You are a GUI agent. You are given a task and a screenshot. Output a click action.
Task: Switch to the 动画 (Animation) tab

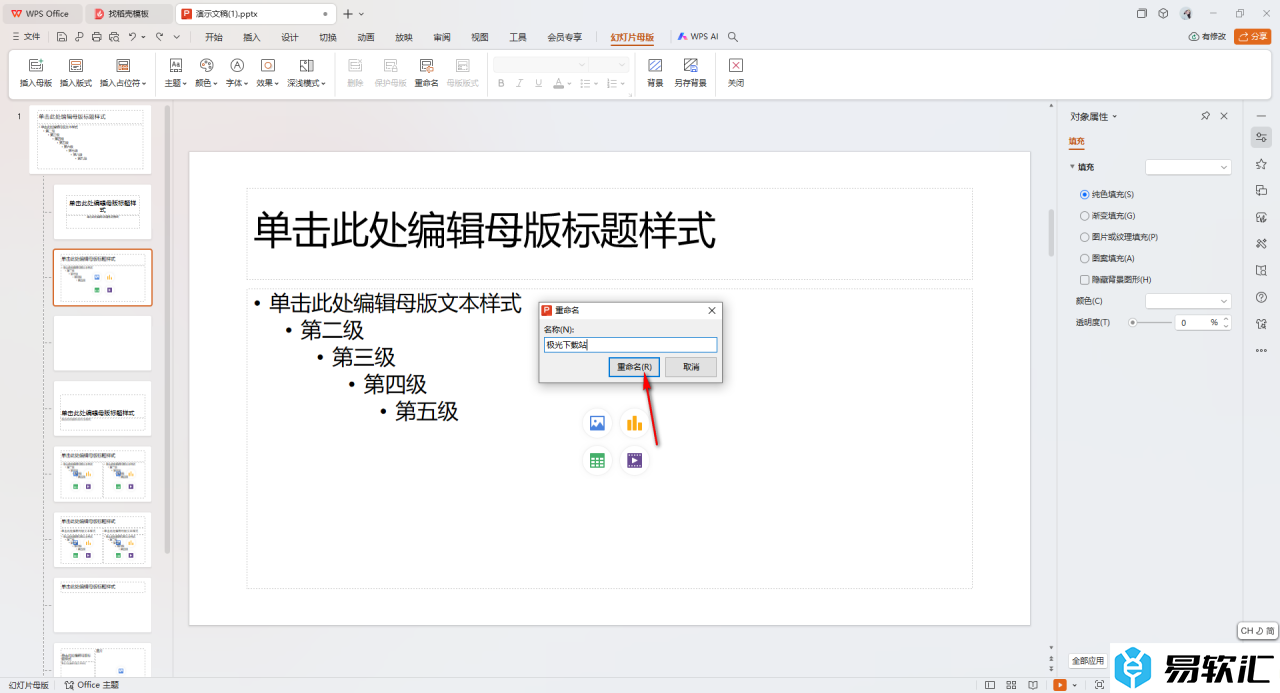(366, 37)
